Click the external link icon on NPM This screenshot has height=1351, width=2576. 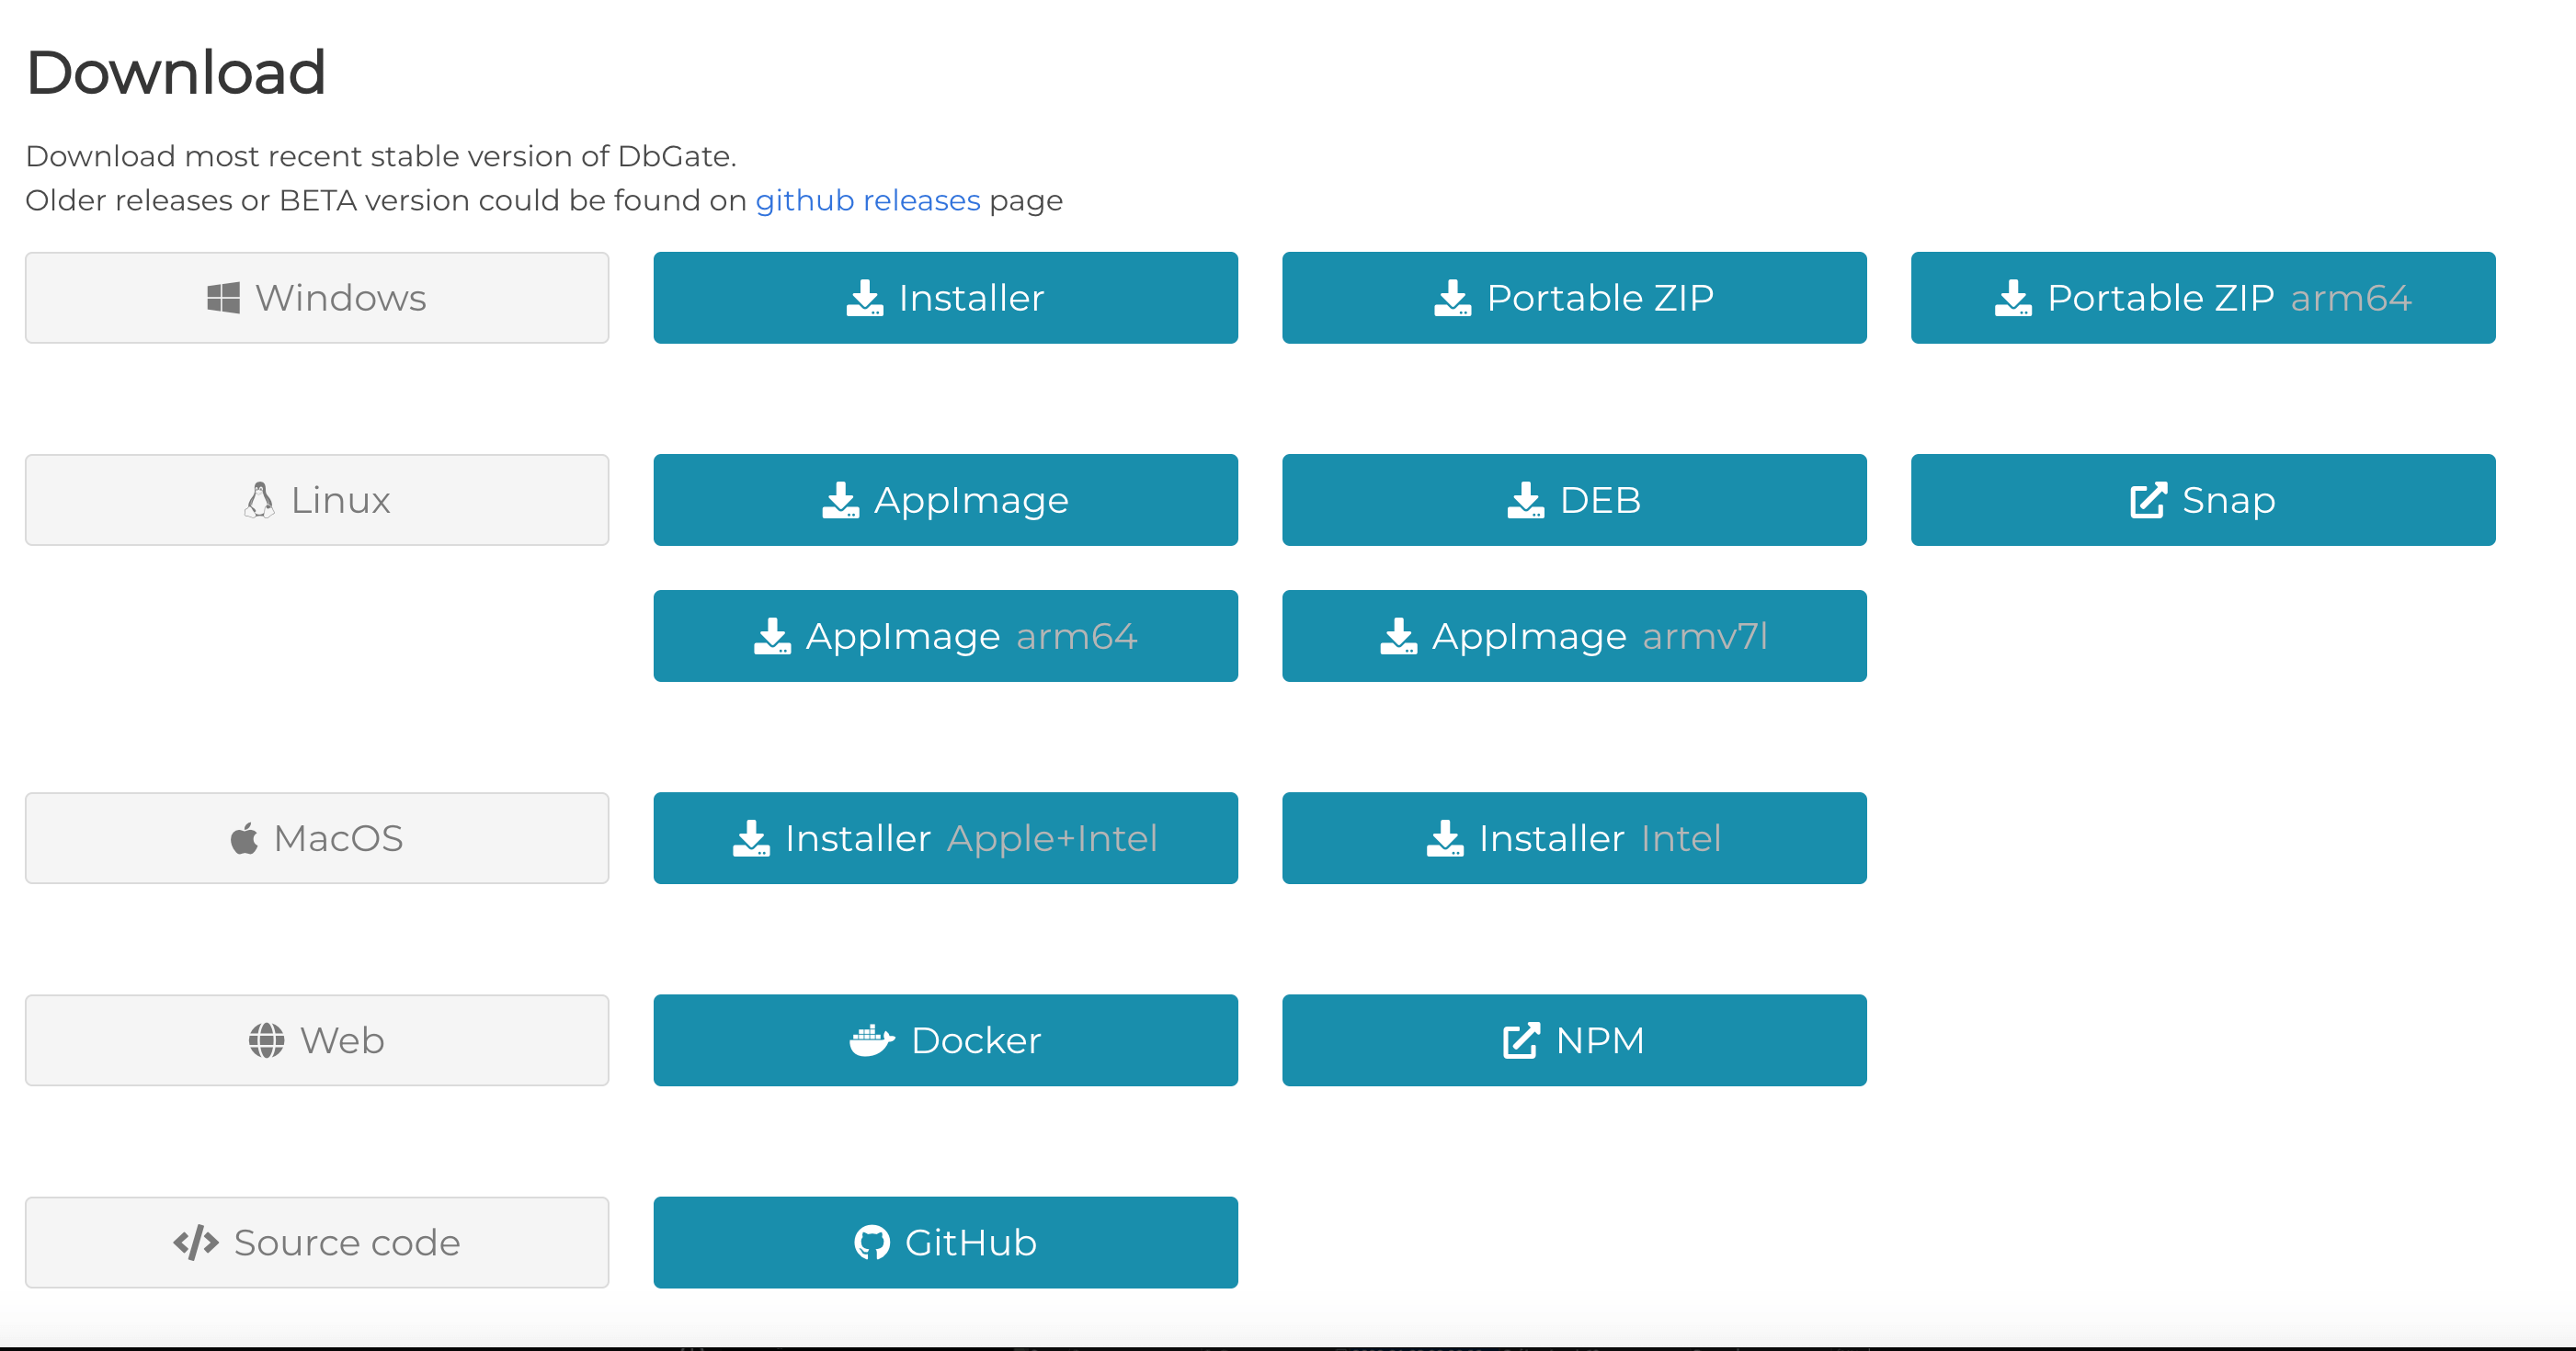point(1521,1040)
